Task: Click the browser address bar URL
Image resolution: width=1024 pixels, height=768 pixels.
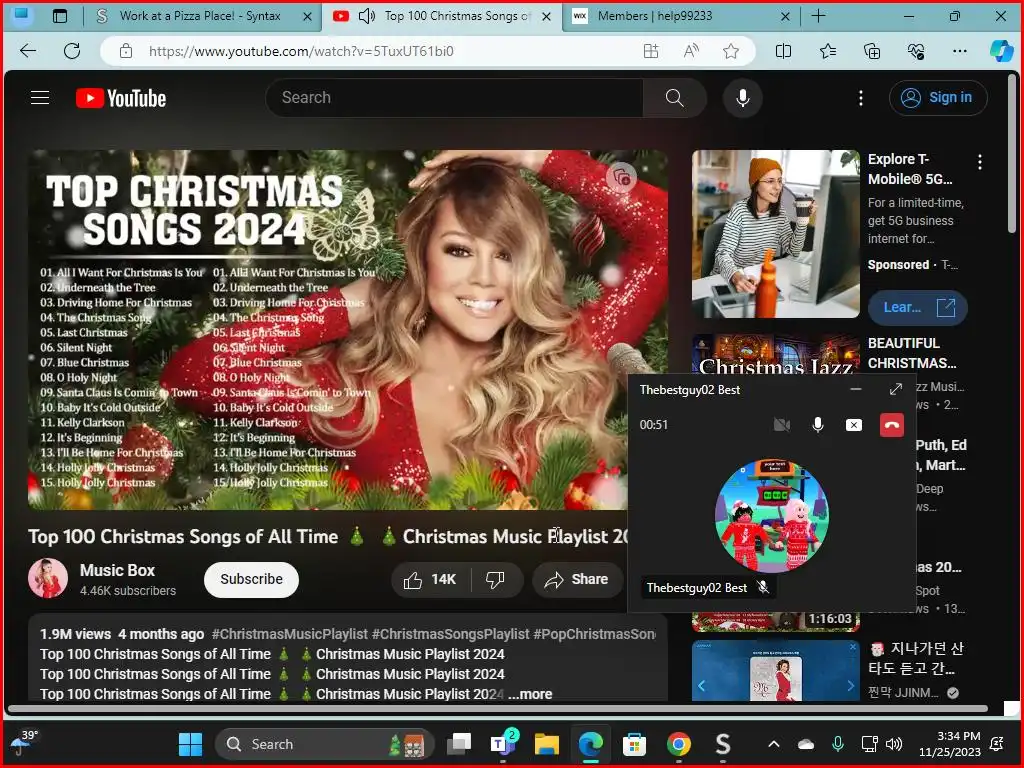Action: (301, 51)
